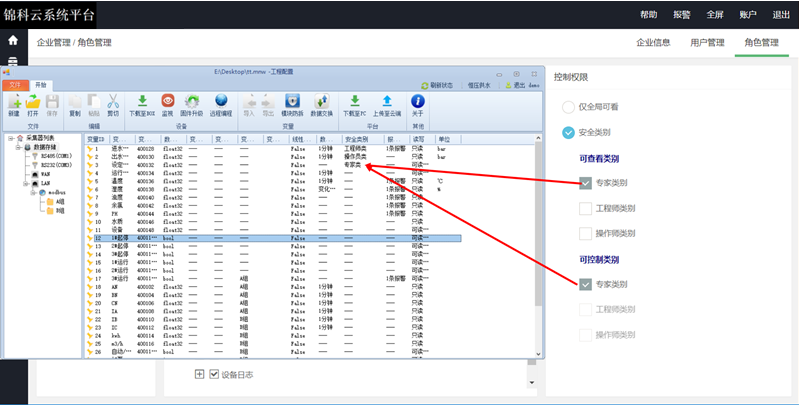This screenshot has height=405, width=799.
Task: Click 帮助 in the top bar
Action: click(649, 15)
